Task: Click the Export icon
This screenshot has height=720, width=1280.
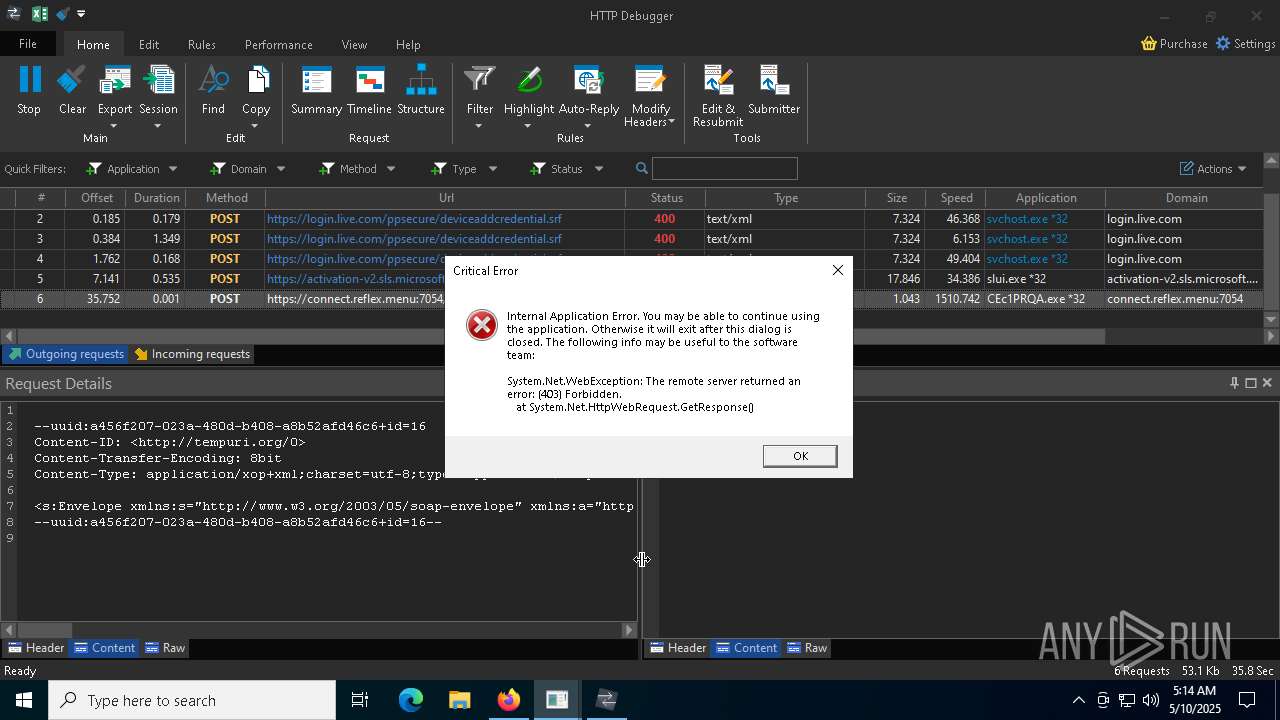Action: coord(115,80)
